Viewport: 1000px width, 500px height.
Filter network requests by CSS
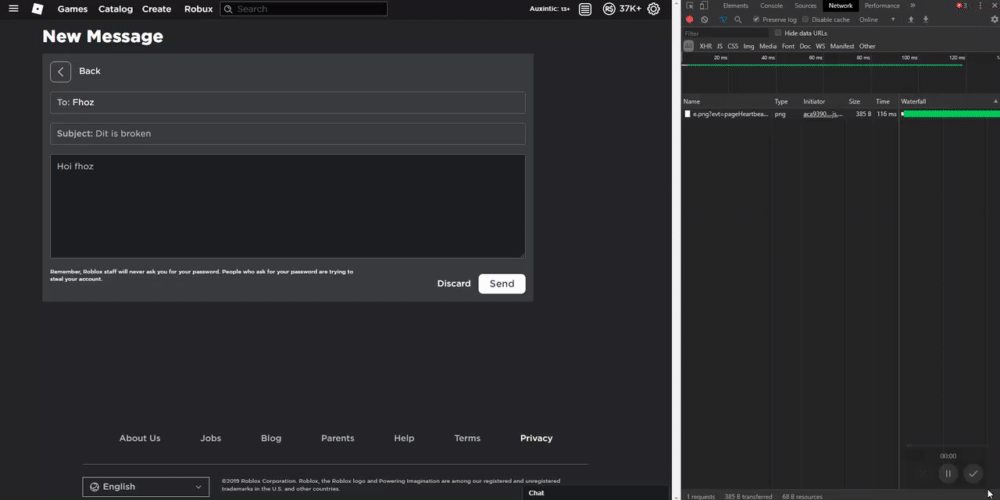coord(733,47)
